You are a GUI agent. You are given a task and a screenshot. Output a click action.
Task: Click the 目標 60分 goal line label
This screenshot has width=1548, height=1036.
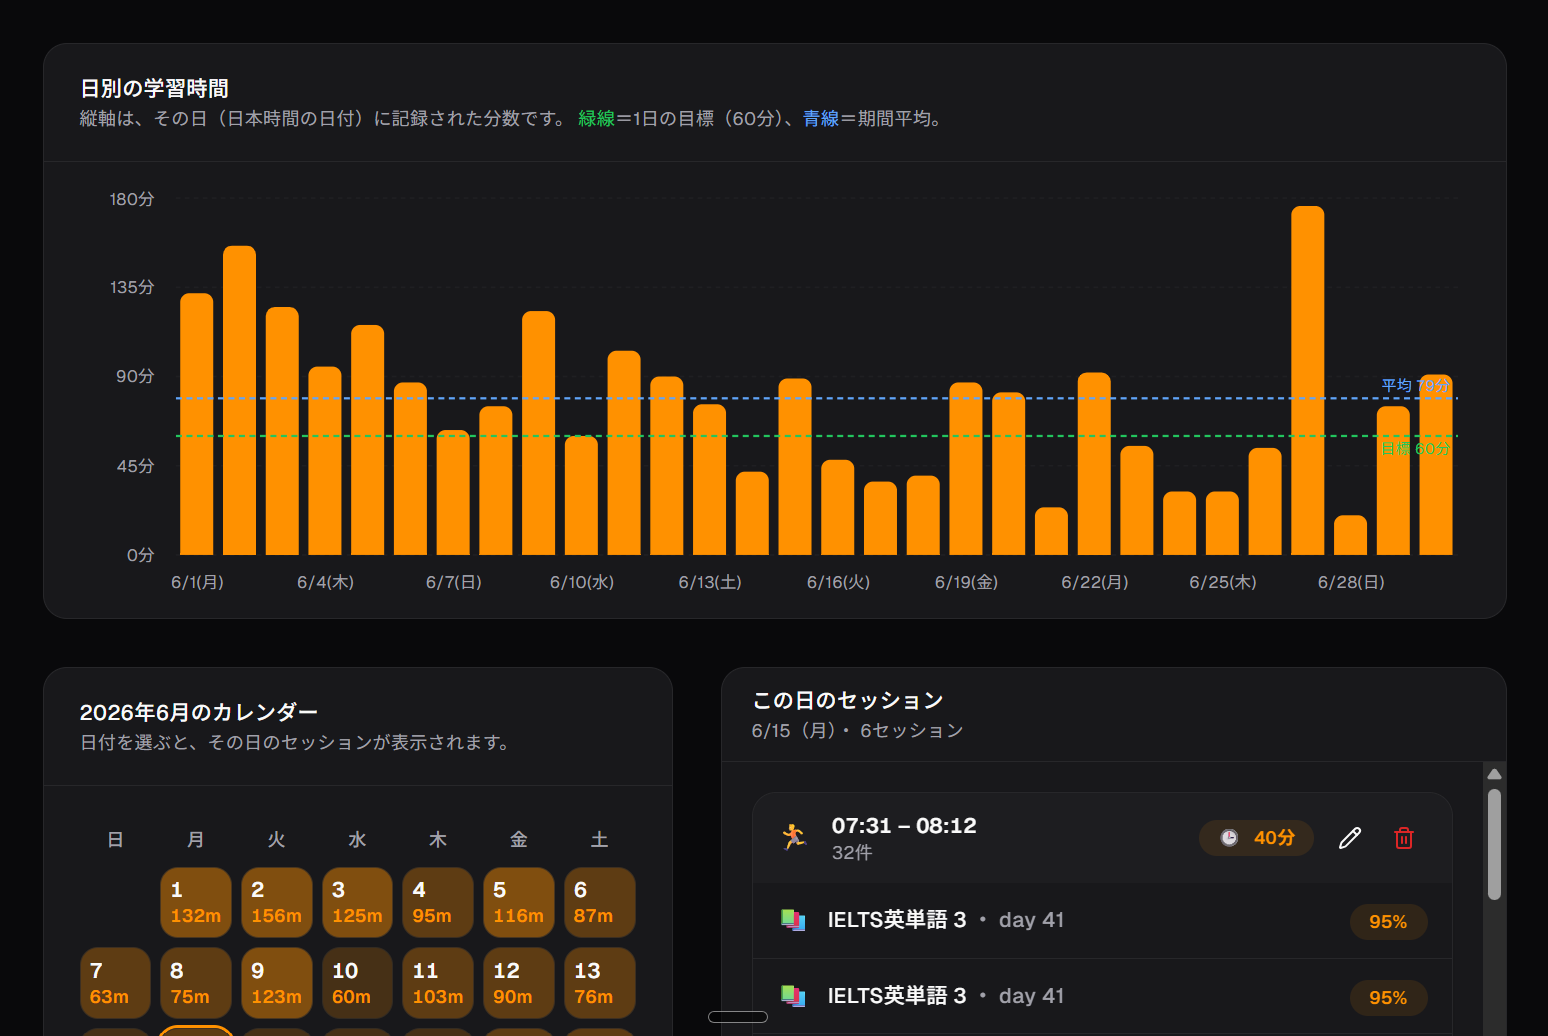[1415, 449]
